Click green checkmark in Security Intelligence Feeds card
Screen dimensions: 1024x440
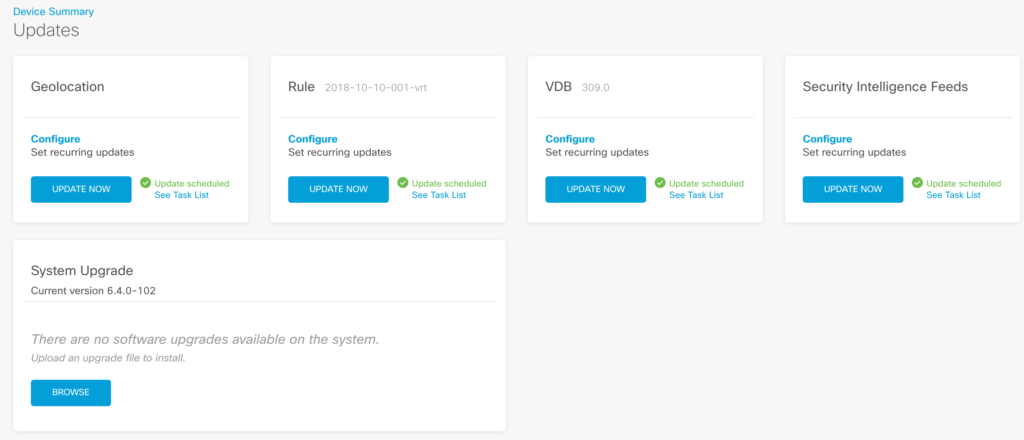tap(918, 183)
